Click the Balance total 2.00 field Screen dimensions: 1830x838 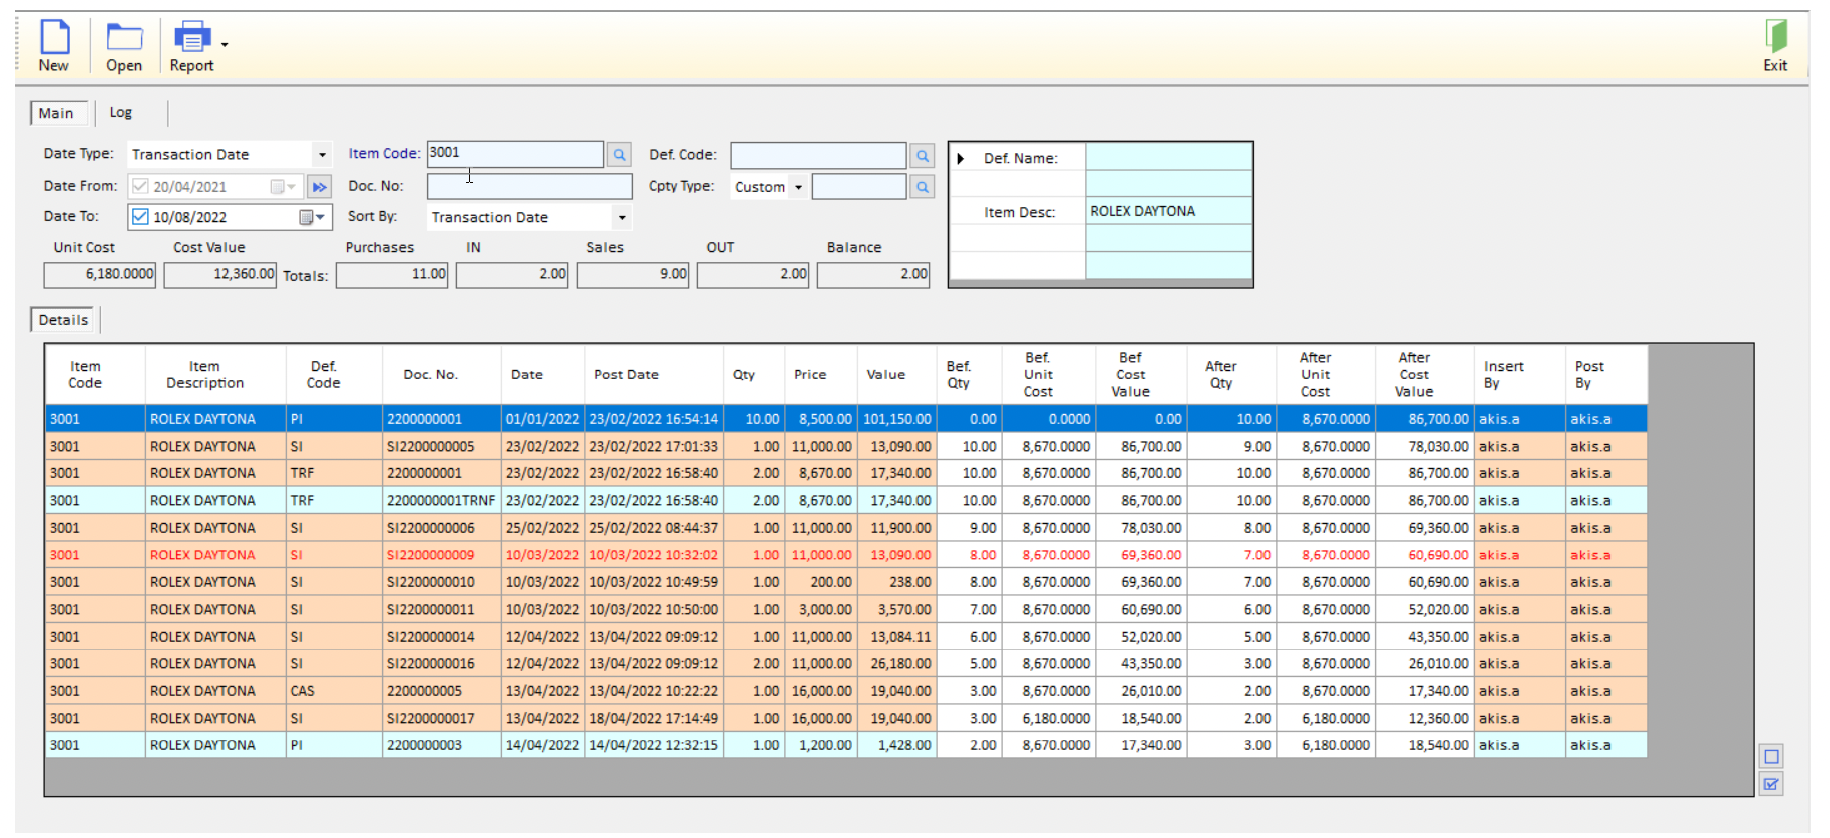click(x=873, y=274)
